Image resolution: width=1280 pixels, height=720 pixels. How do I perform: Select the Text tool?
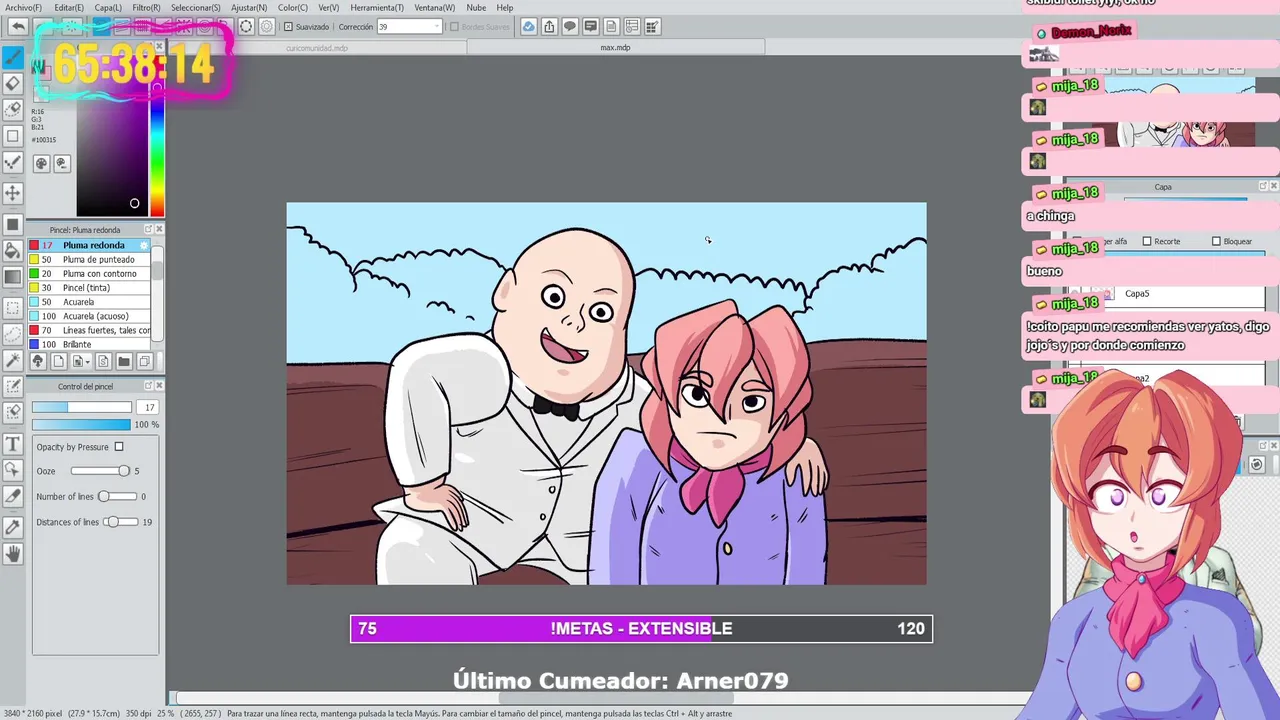[13, 443]
